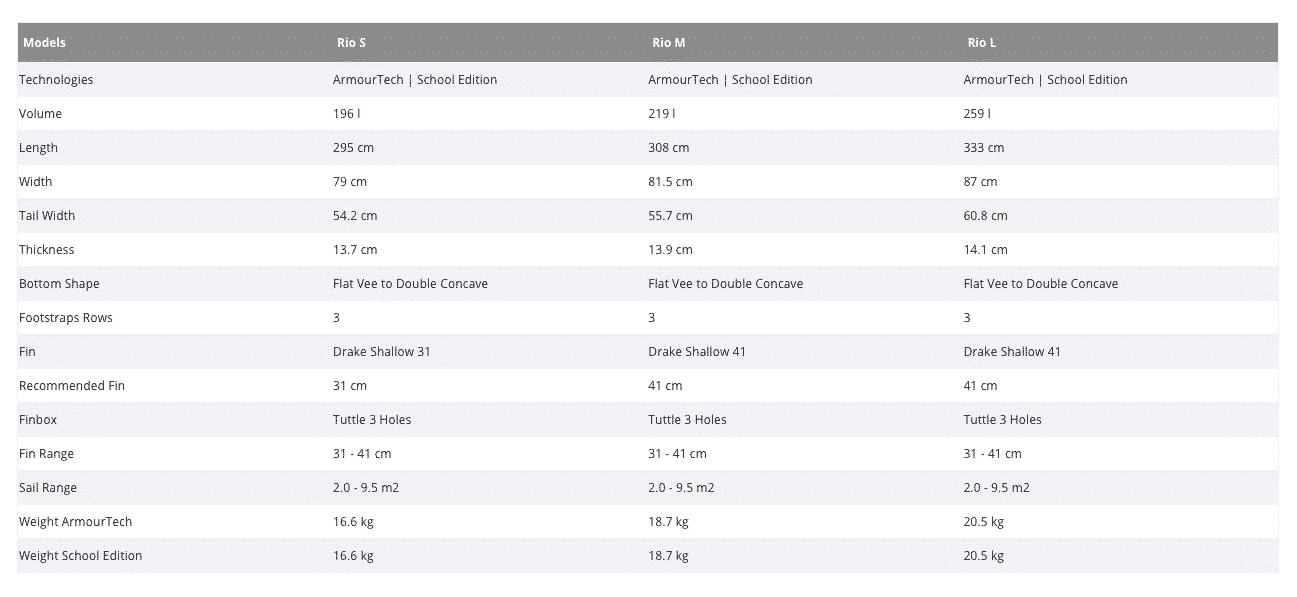
Task: Click the Finbox row label
Action: pyautogui.click(x=38, y=420)
